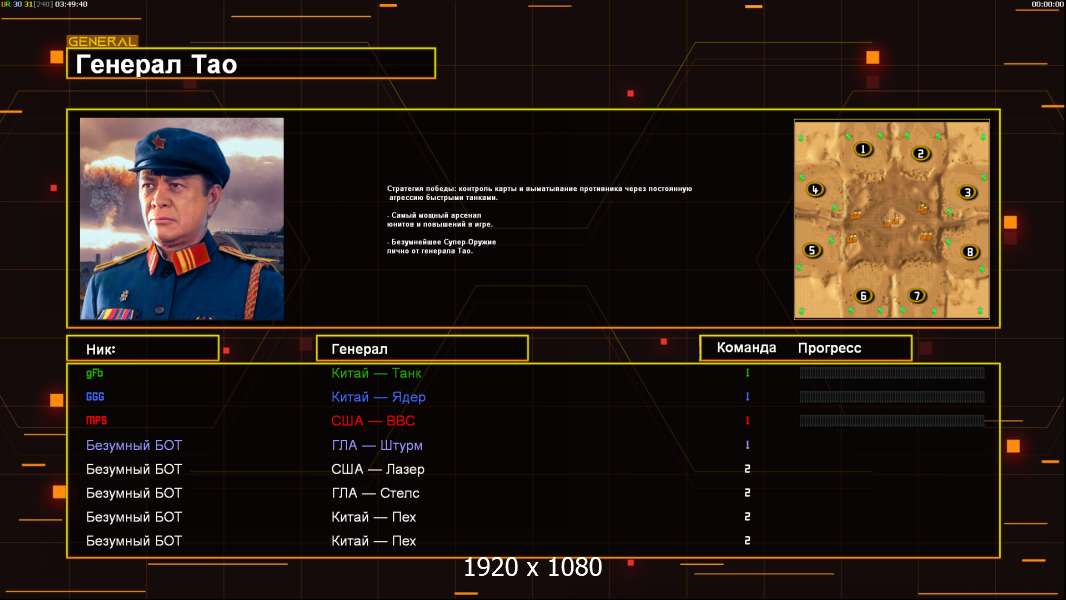Click the "00:00:00" timer at top right
Viewport: 1066px width, 600px height.
1047,4
